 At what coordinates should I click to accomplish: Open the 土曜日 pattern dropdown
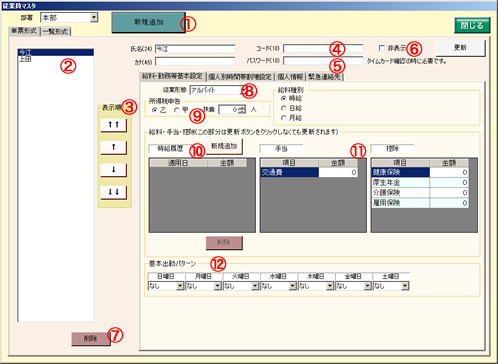tap(391, 286)
